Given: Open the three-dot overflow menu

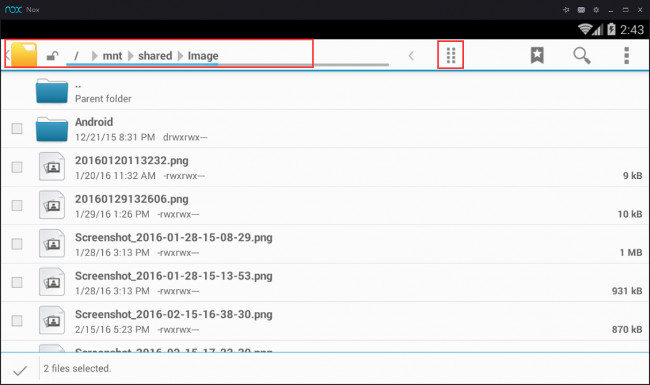Looking at the screenshot, I should tap(626, 56).
